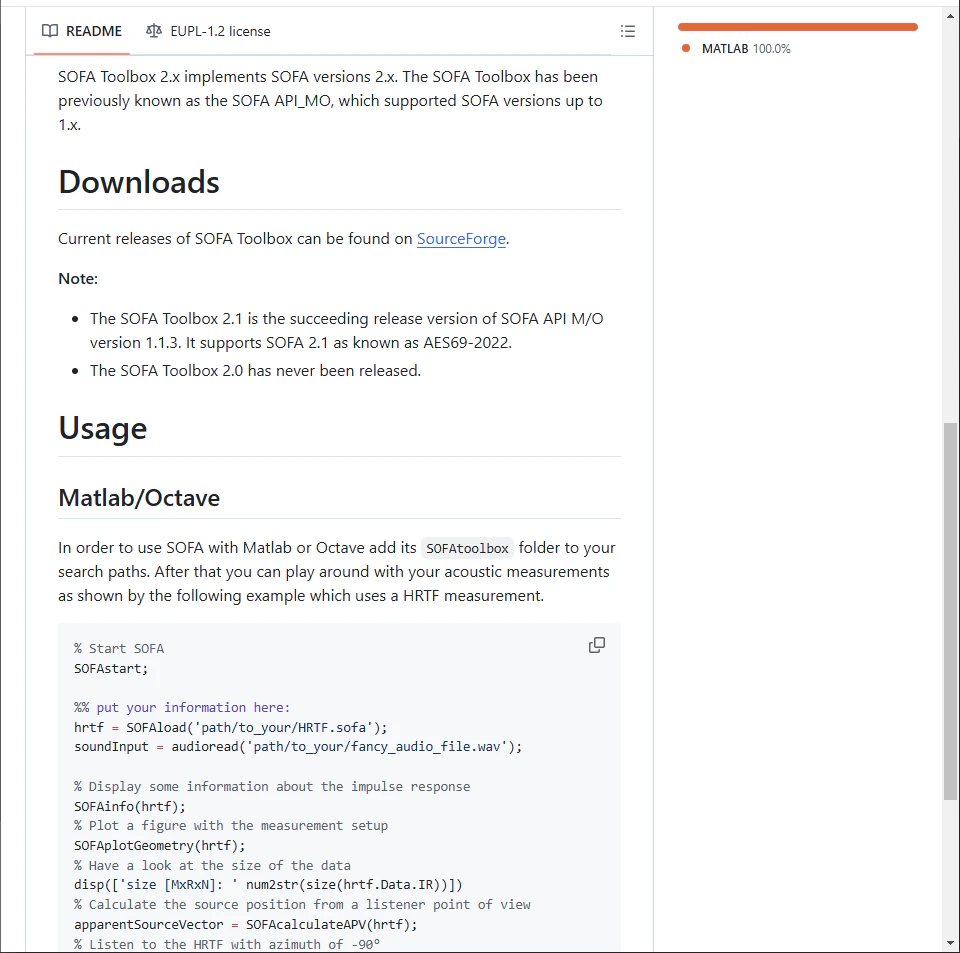
Task: Click the scrollbar up arrow
Action: click(950, 15)
